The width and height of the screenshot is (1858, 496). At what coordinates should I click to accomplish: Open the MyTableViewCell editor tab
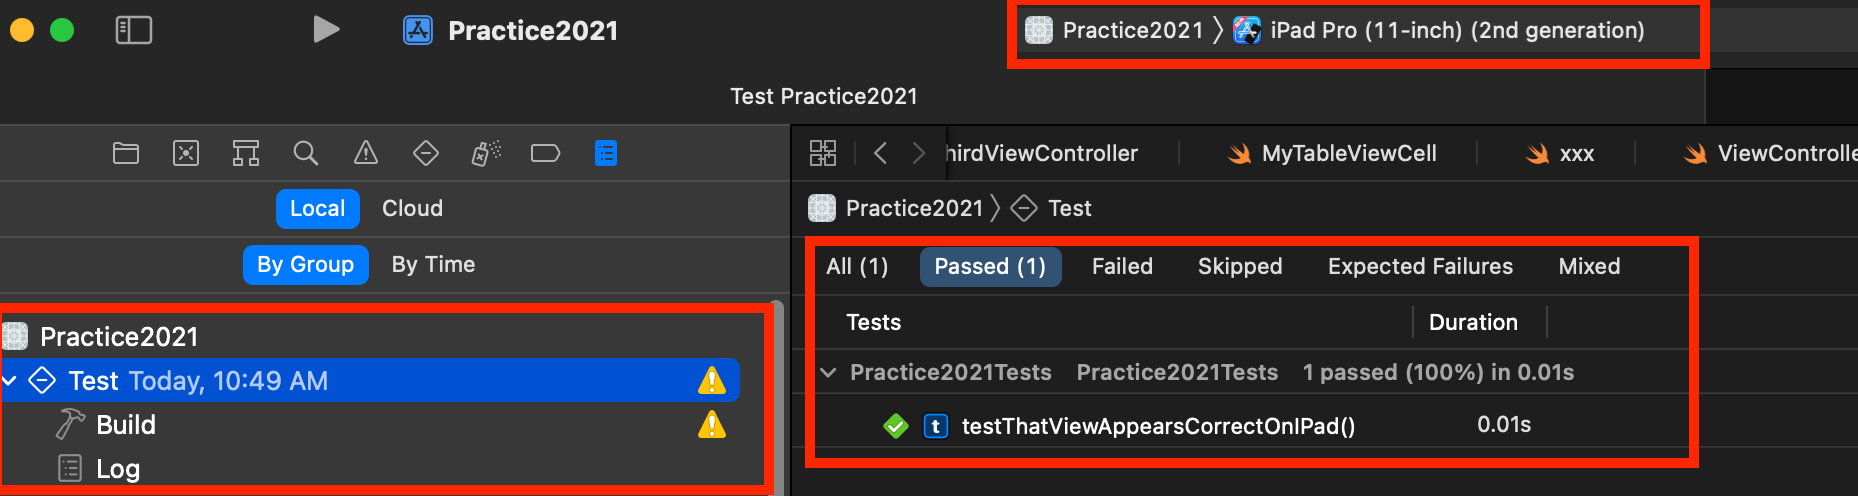click(1332, 153)
